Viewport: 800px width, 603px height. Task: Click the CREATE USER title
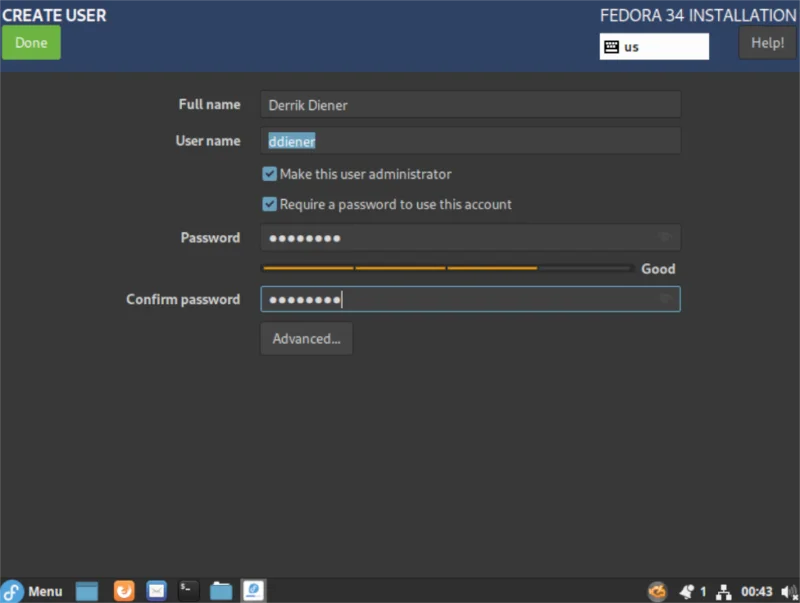click(54, 15)
